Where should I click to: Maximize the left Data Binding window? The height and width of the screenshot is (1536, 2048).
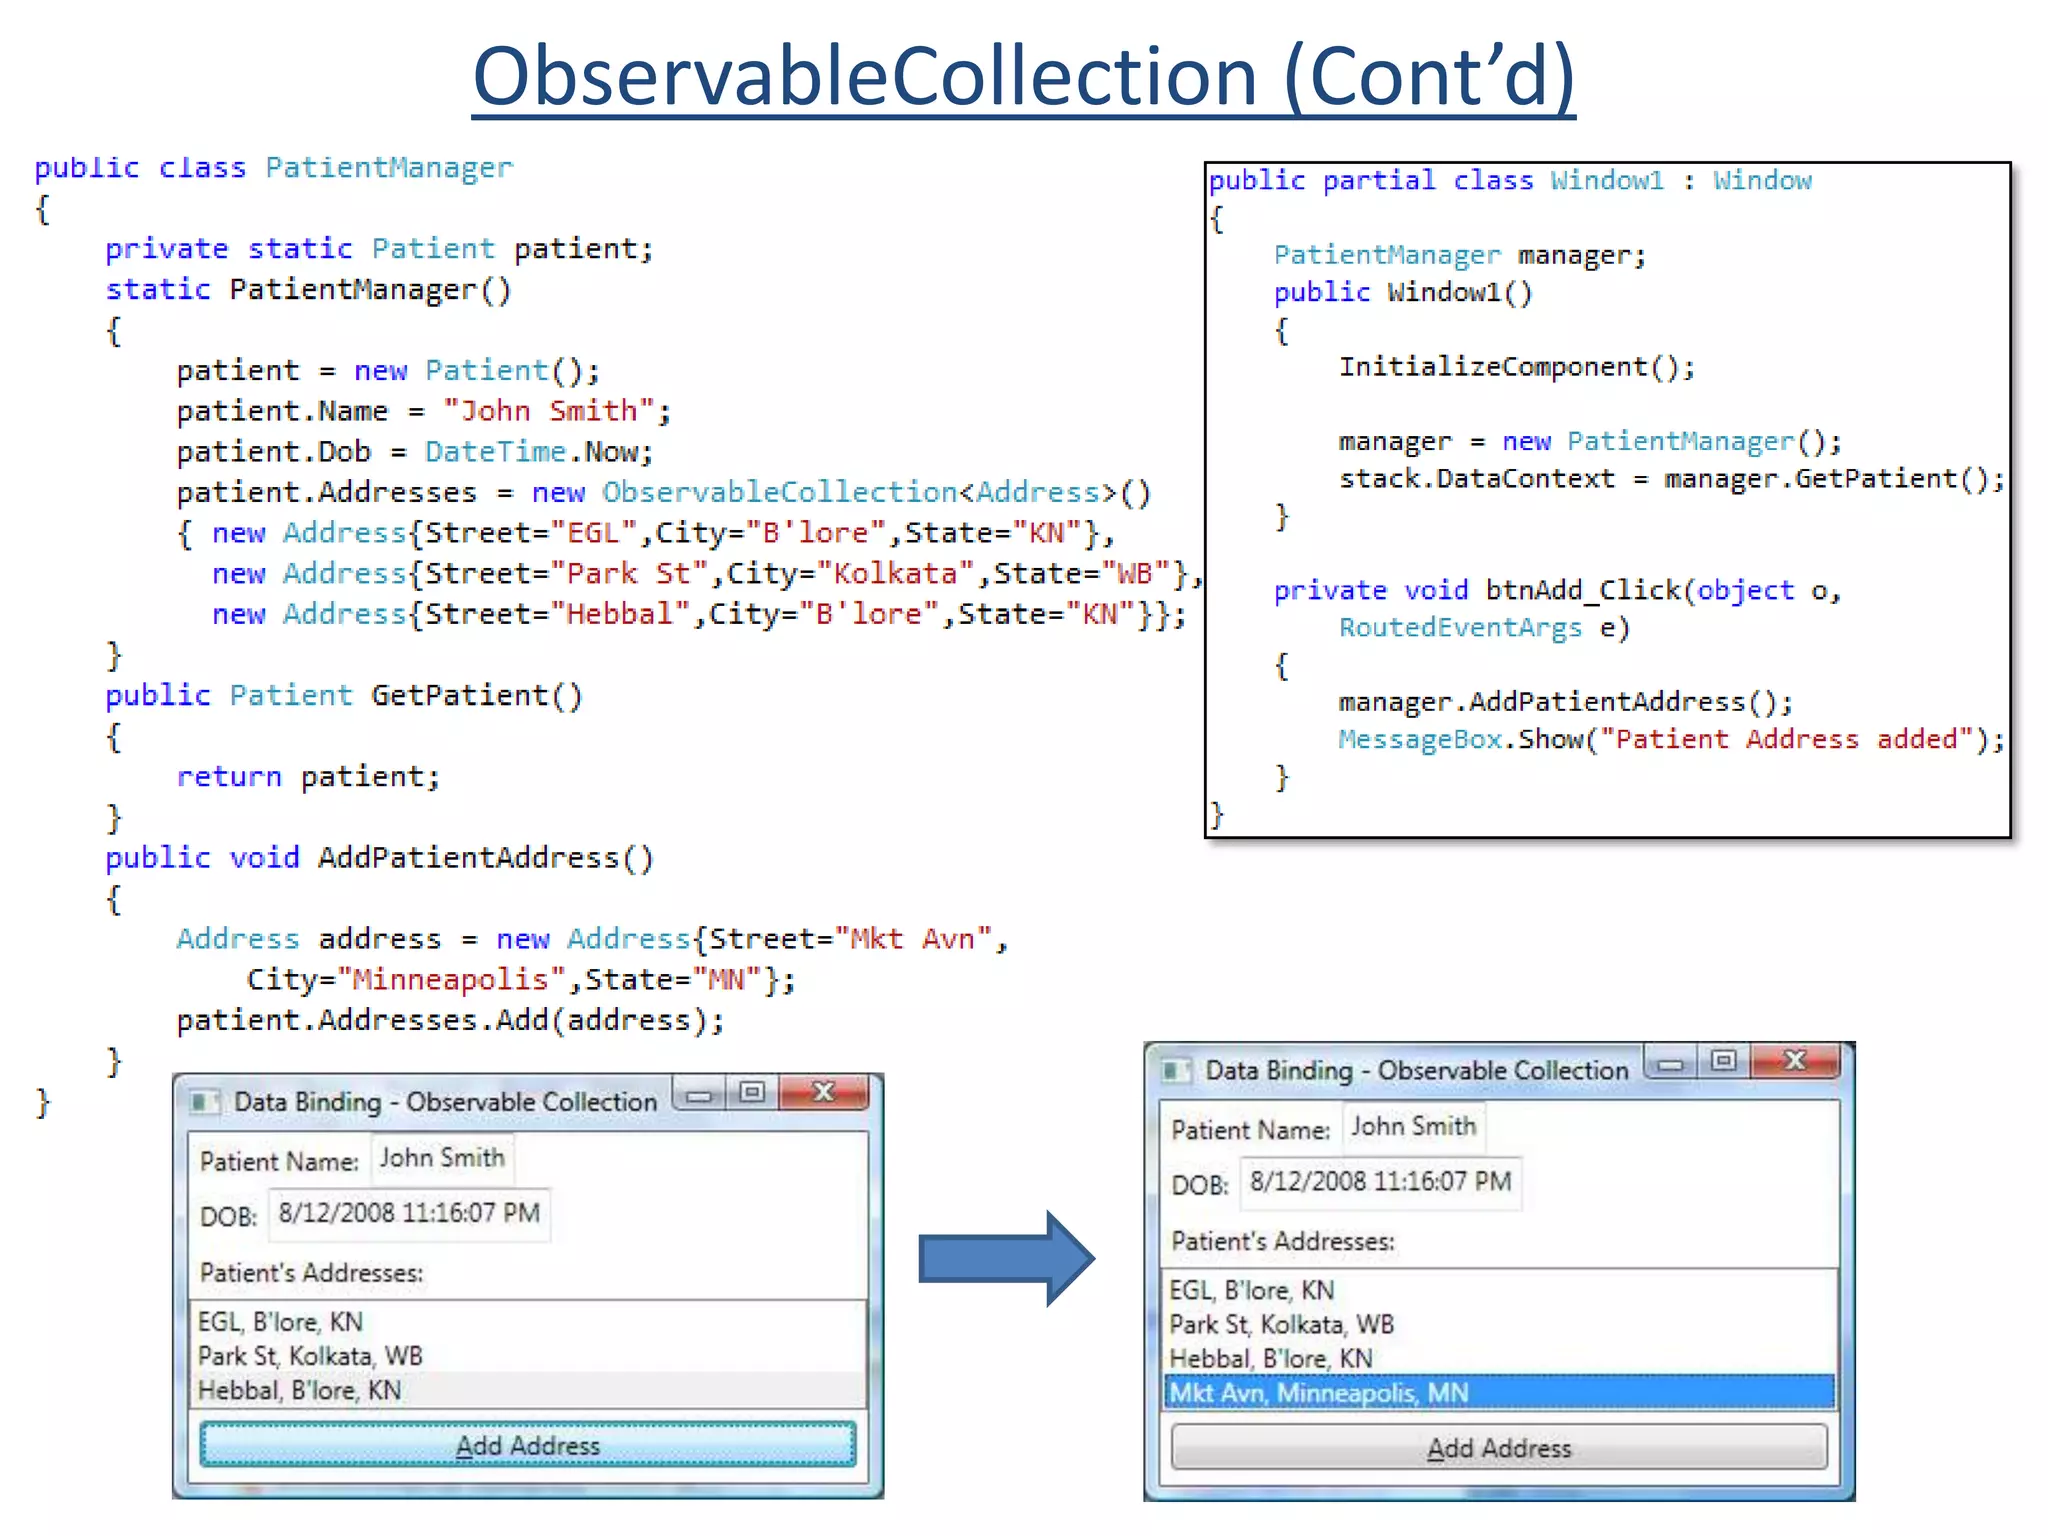(x=752, y=1093)
